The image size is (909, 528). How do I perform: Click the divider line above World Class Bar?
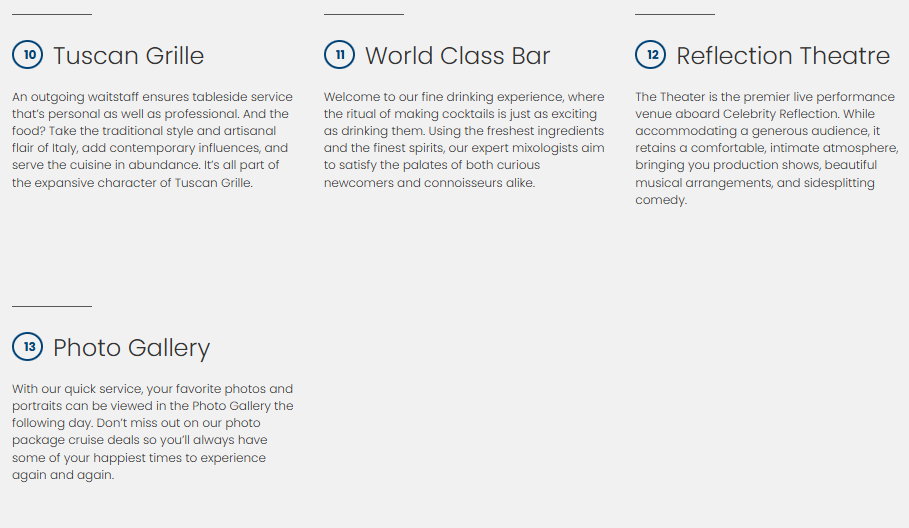pyautogui.click(x=363, y=14)
